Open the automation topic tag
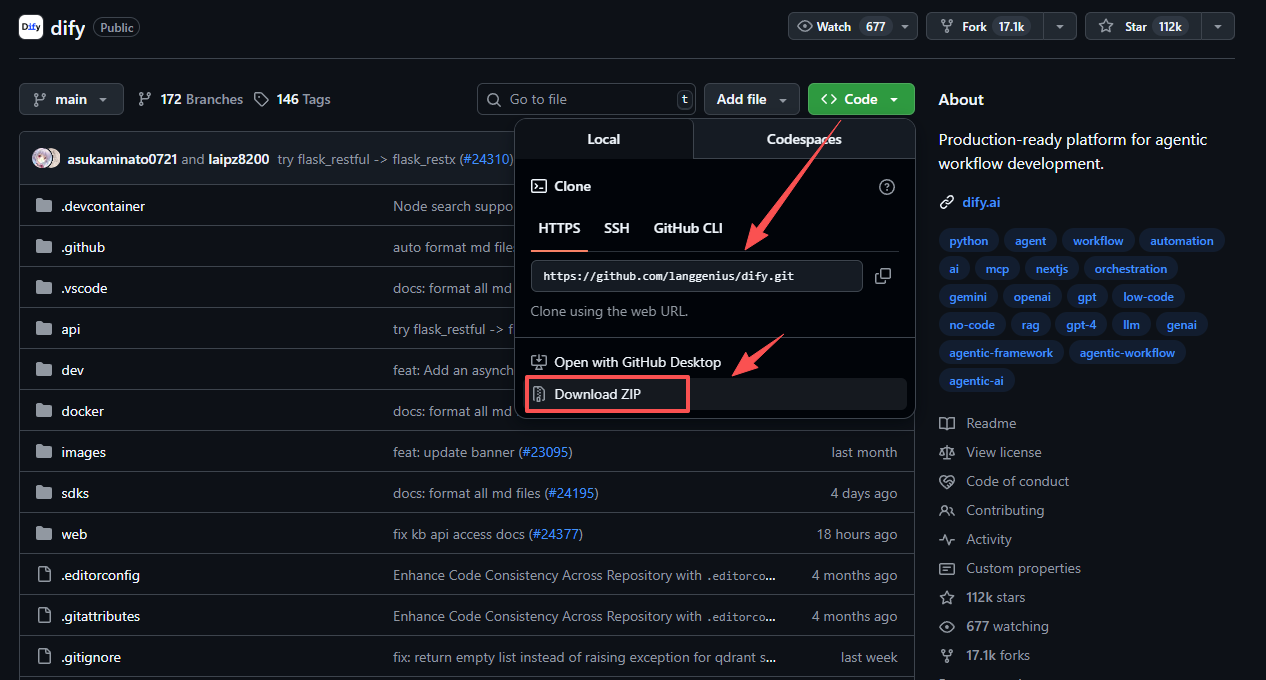1266x680 pixels. click(1182, 241)
